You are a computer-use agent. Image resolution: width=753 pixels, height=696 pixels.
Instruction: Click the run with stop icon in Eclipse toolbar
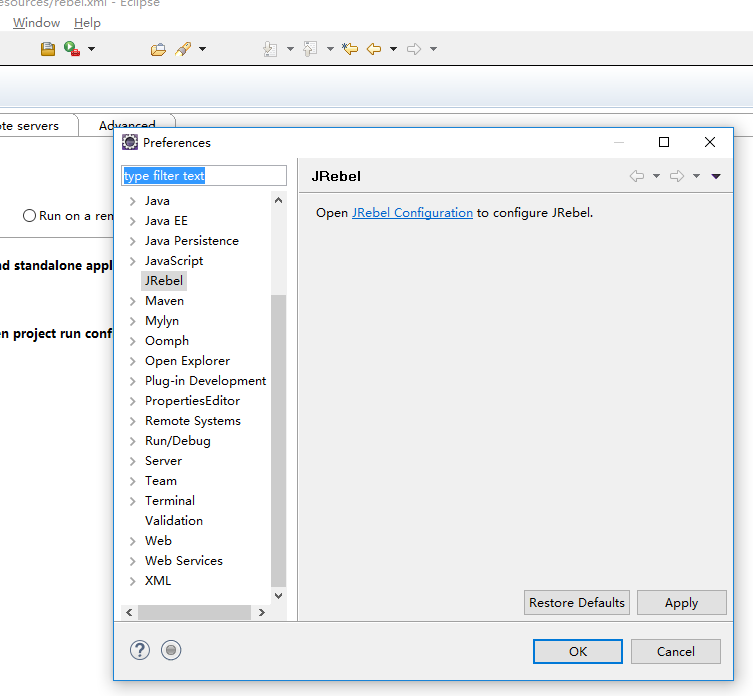tap(72, 49)
